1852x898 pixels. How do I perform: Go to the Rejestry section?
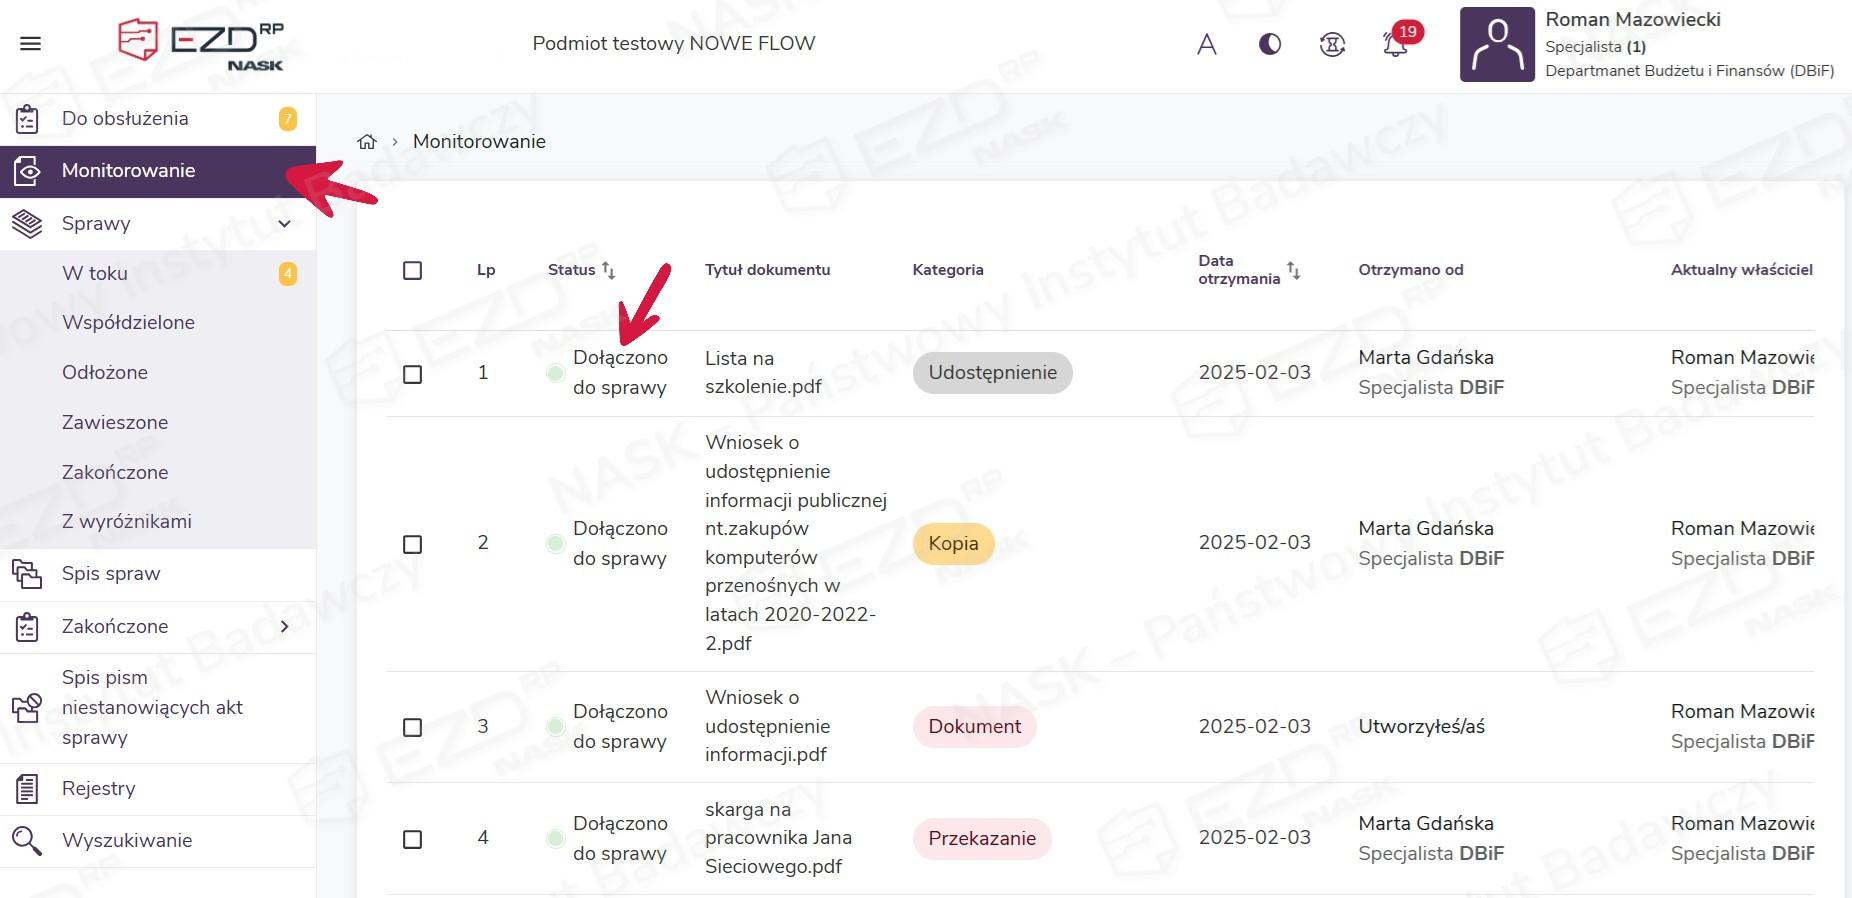pyautogui.click(x=98, y=789)
